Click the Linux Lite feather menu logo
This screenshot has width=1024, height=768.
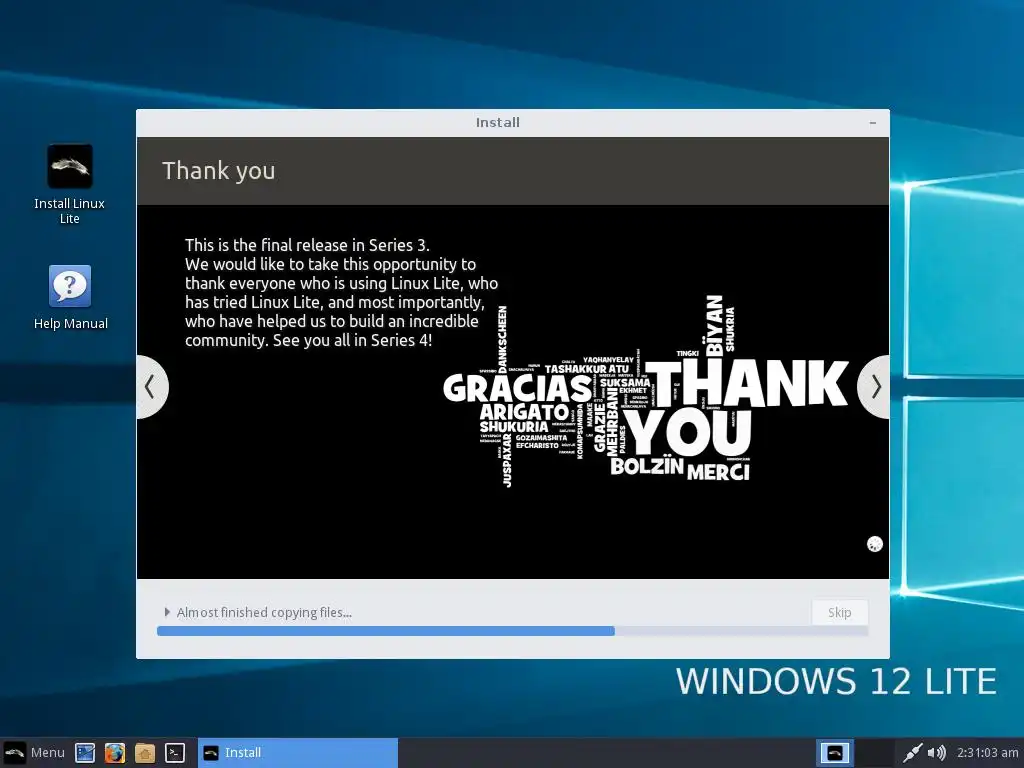click(14, 752)
